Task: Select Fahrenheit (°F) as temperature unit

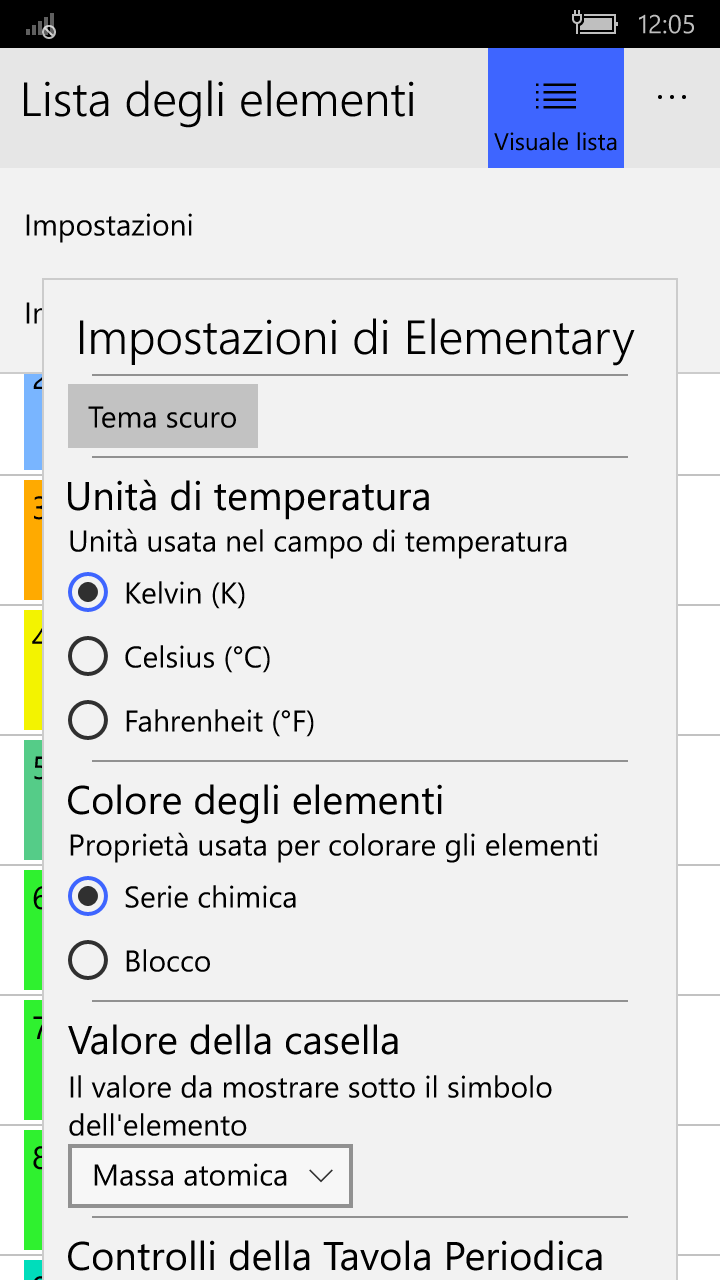Action: coord(88,720)
